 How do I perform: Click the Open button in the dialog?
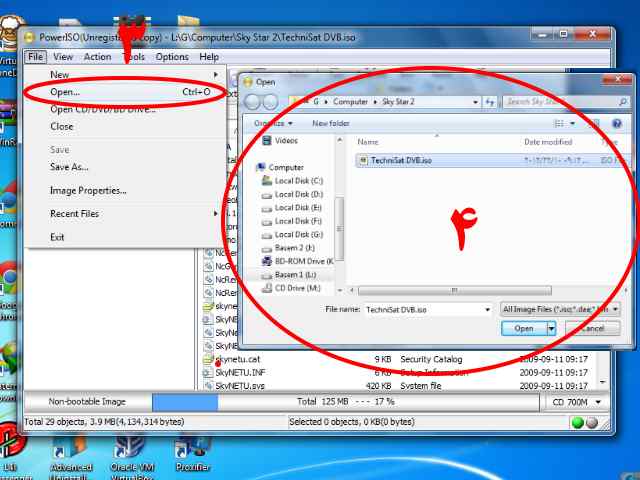click(x=524, y=328)
